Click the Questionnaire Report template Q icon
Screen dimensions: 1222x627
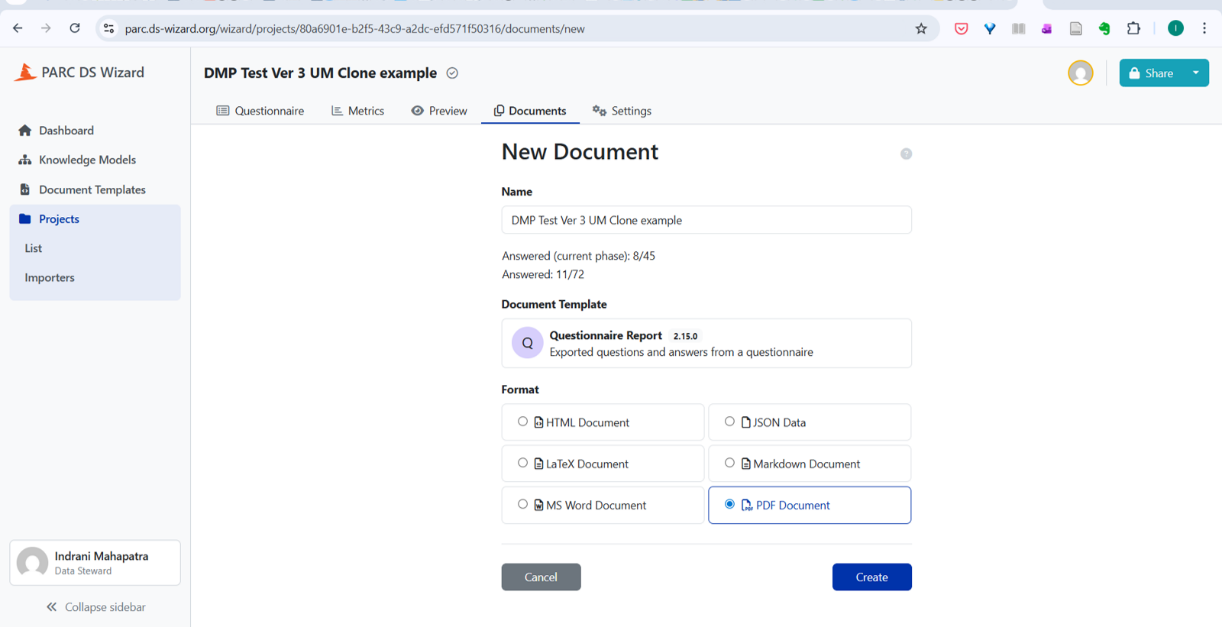point(527,343)
